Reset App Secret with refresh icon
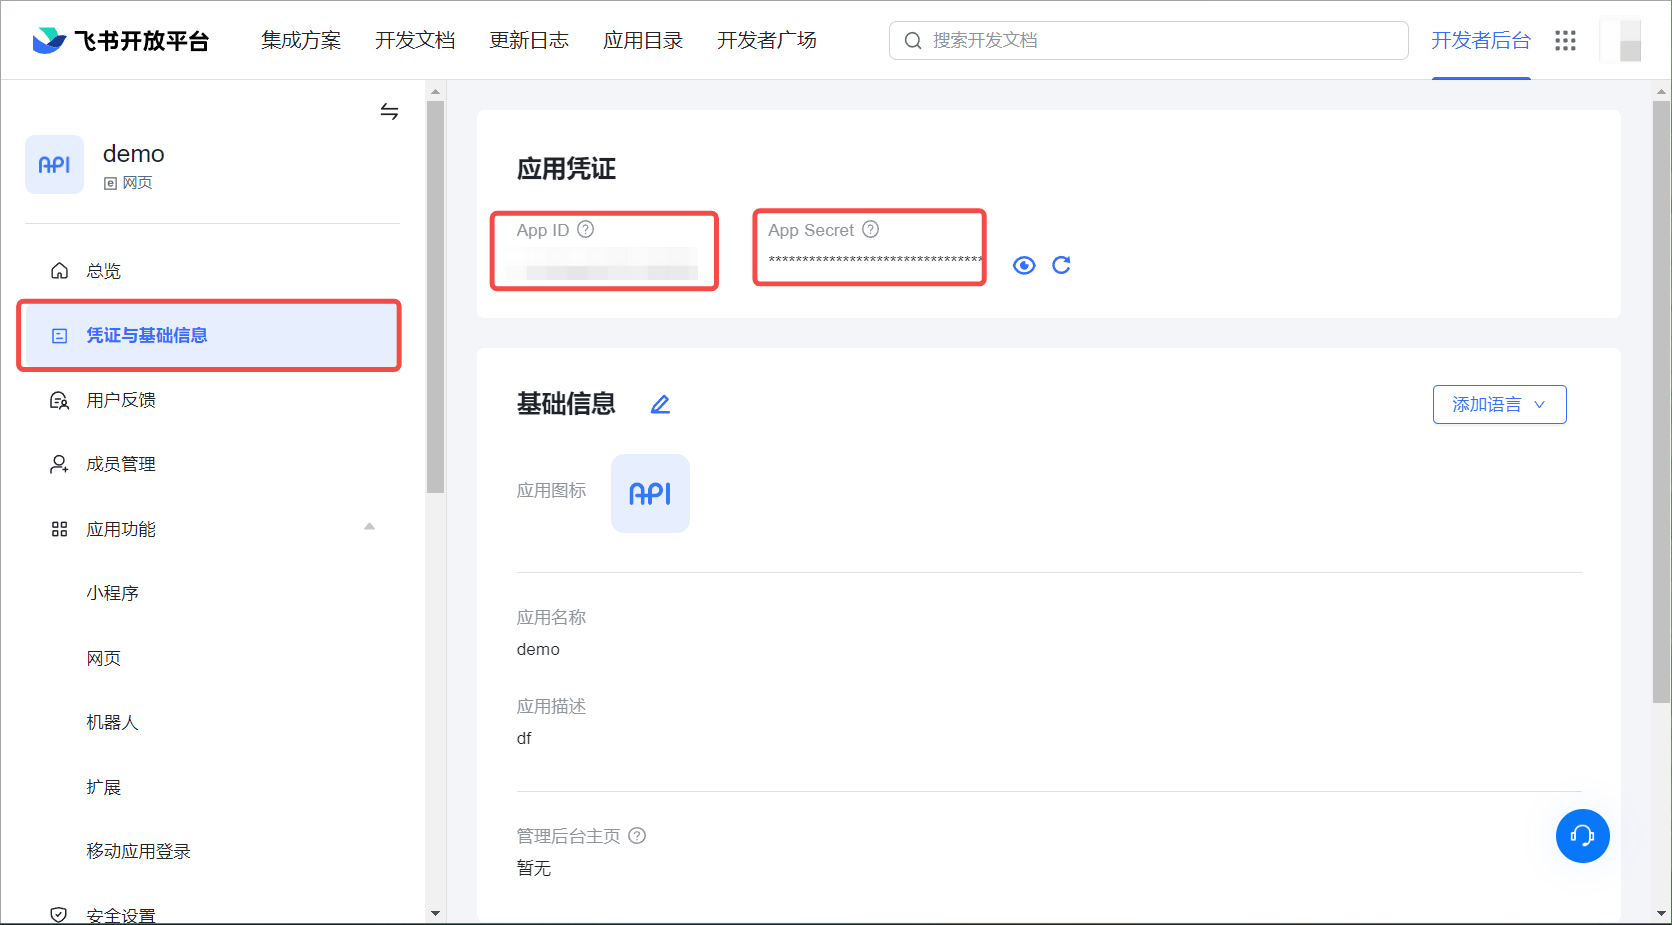 click(x=1061, y=265)
